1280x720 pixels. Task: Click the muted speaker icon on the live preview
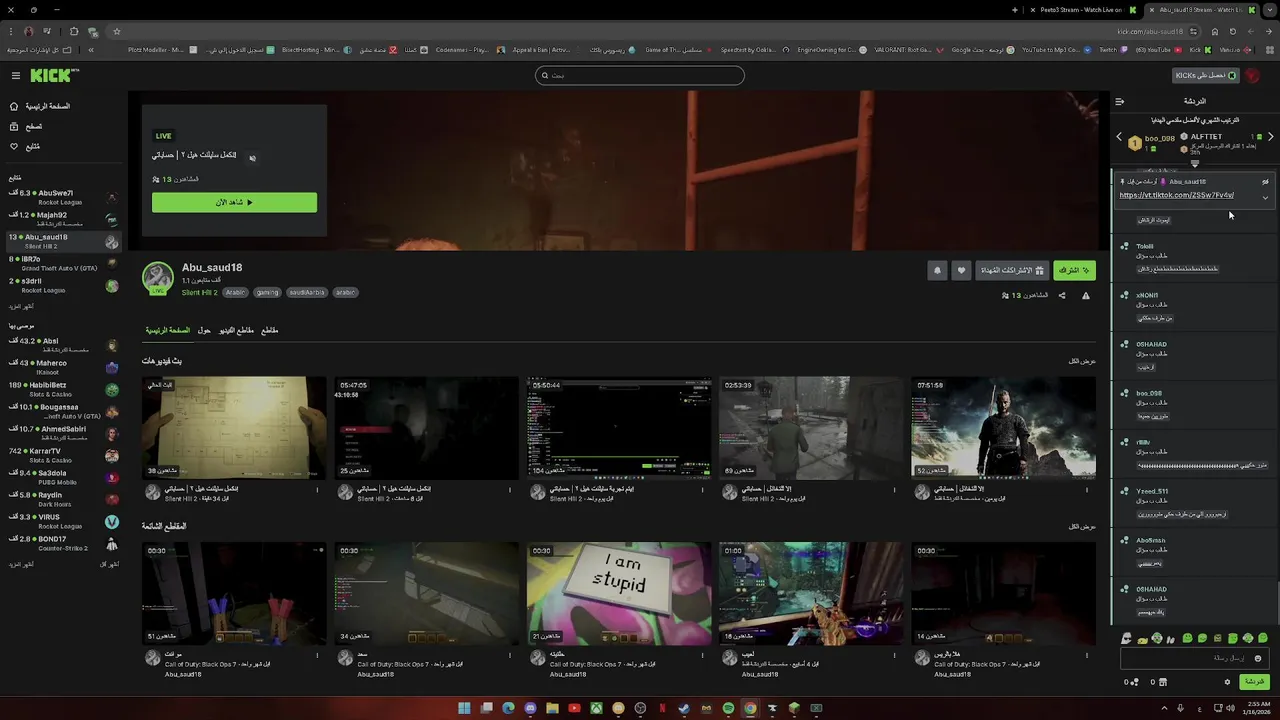pos(252,157)
